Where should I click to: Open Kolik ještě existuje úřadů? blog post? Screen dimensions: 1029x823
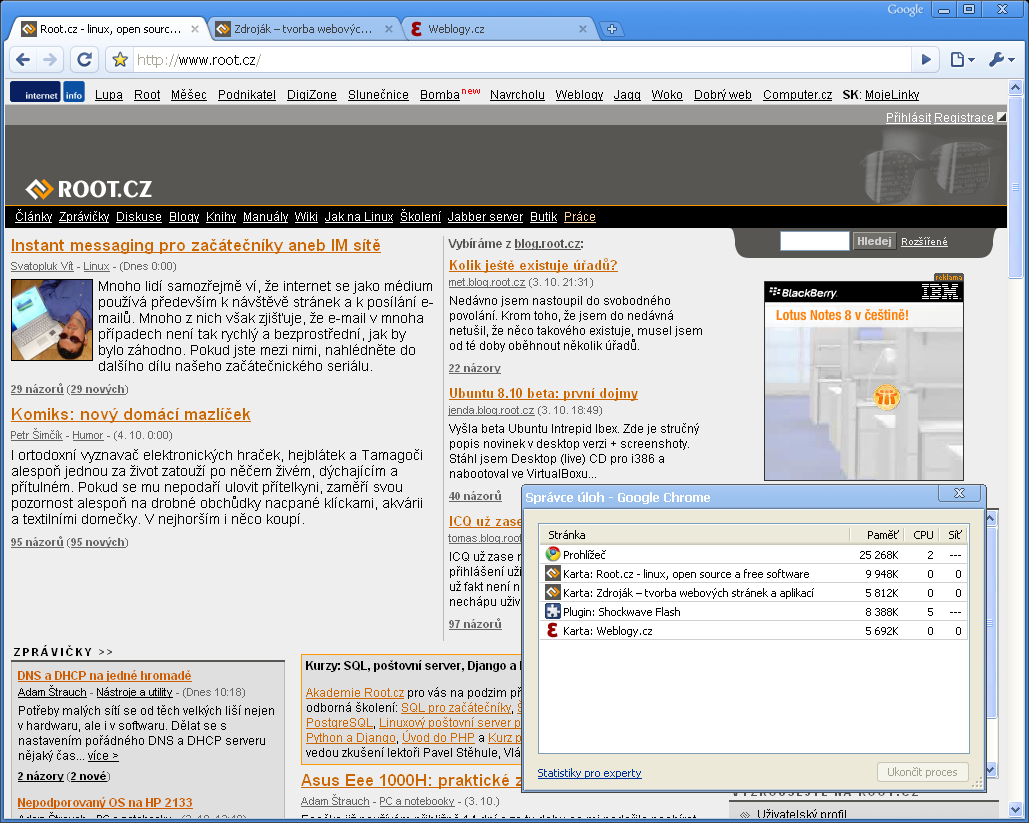point(533,265)
